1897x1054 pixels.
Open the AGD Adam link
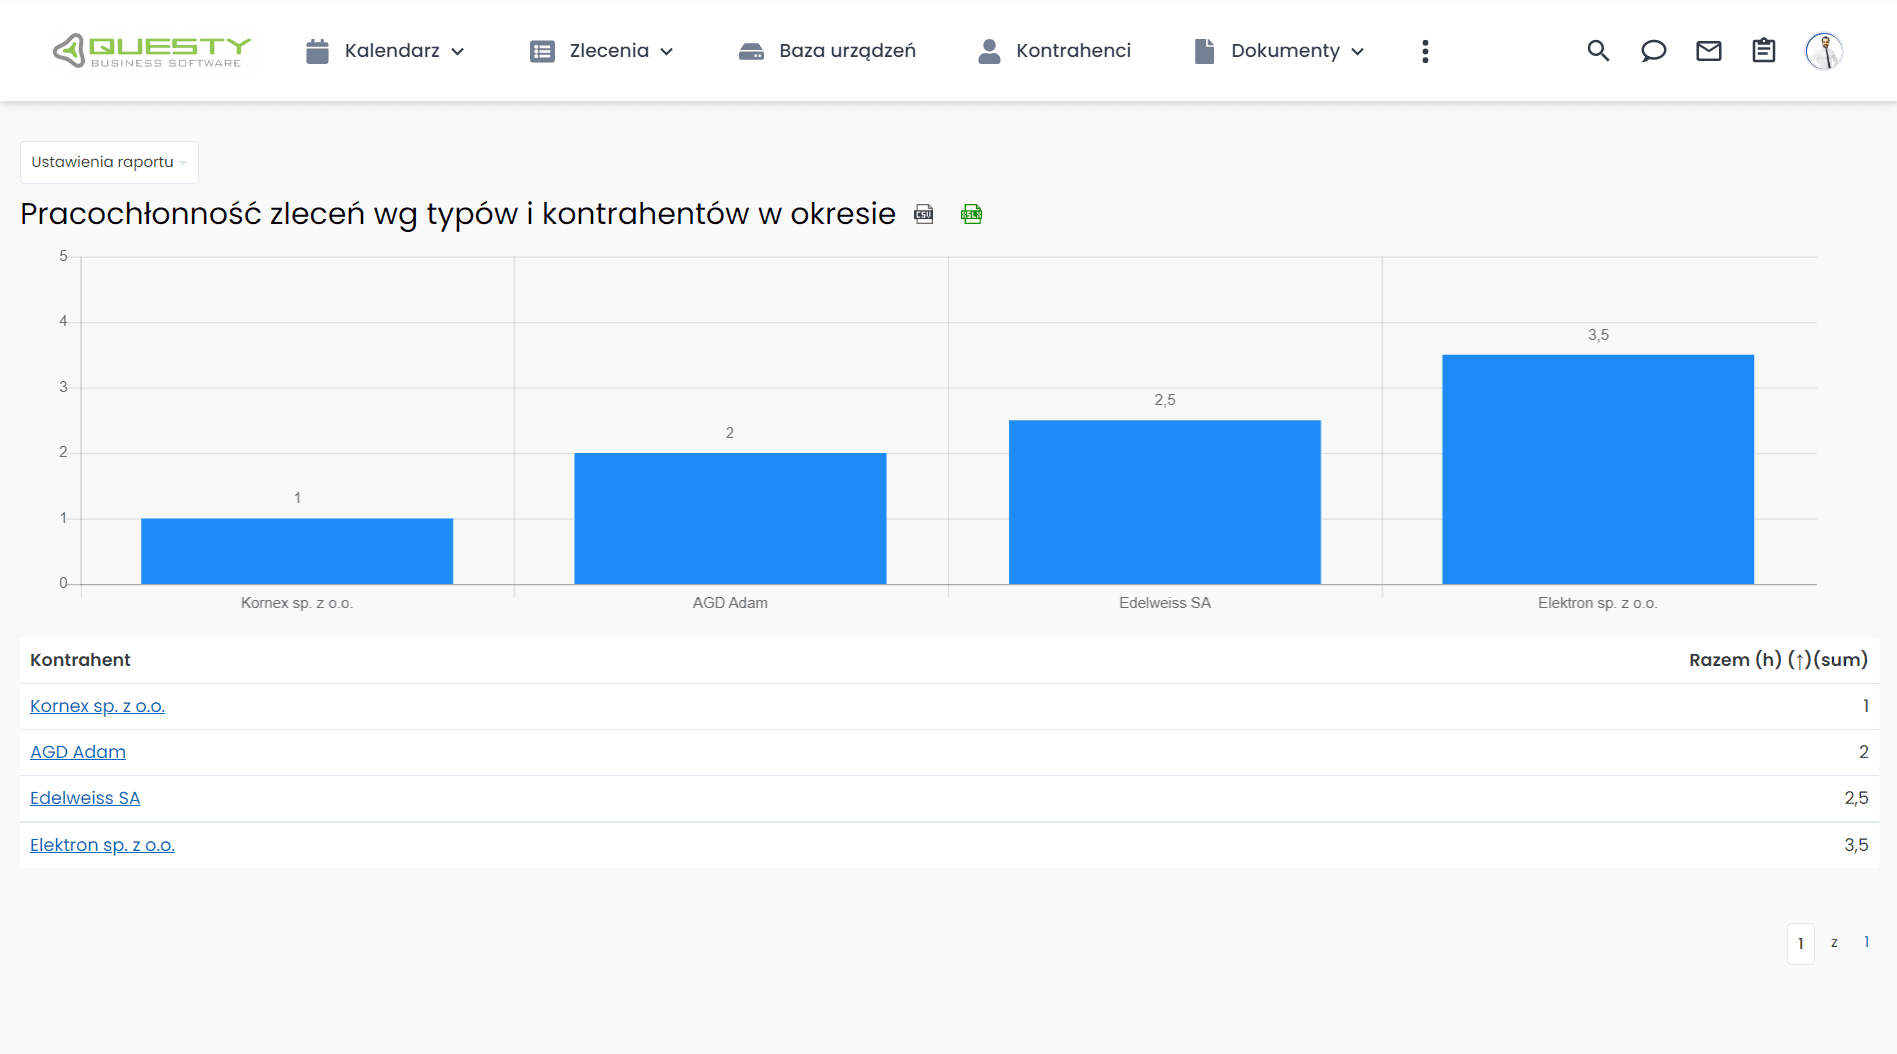click(78, 752)
